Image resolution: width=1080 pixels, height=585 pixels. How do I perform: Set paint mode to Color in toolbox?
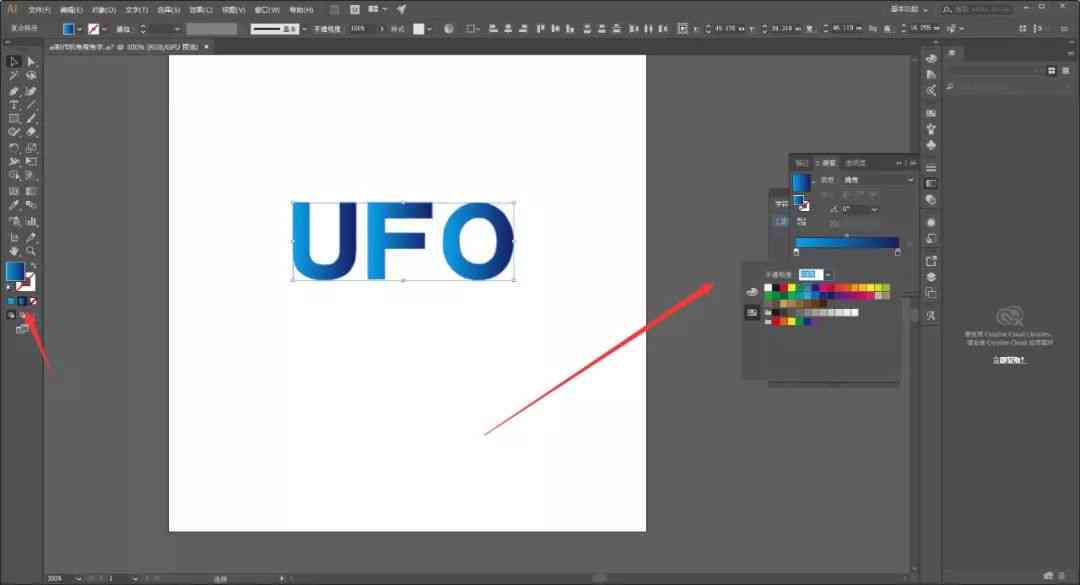click(x=11, y=301)
